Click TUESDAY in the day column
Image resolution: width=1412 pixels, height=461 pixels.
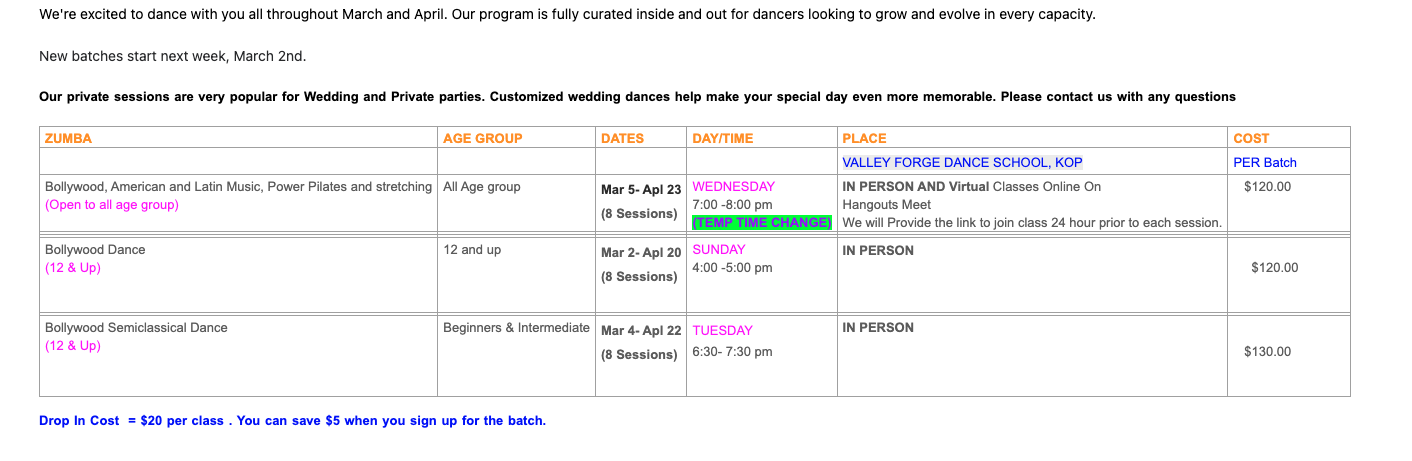tap(722, 331)
